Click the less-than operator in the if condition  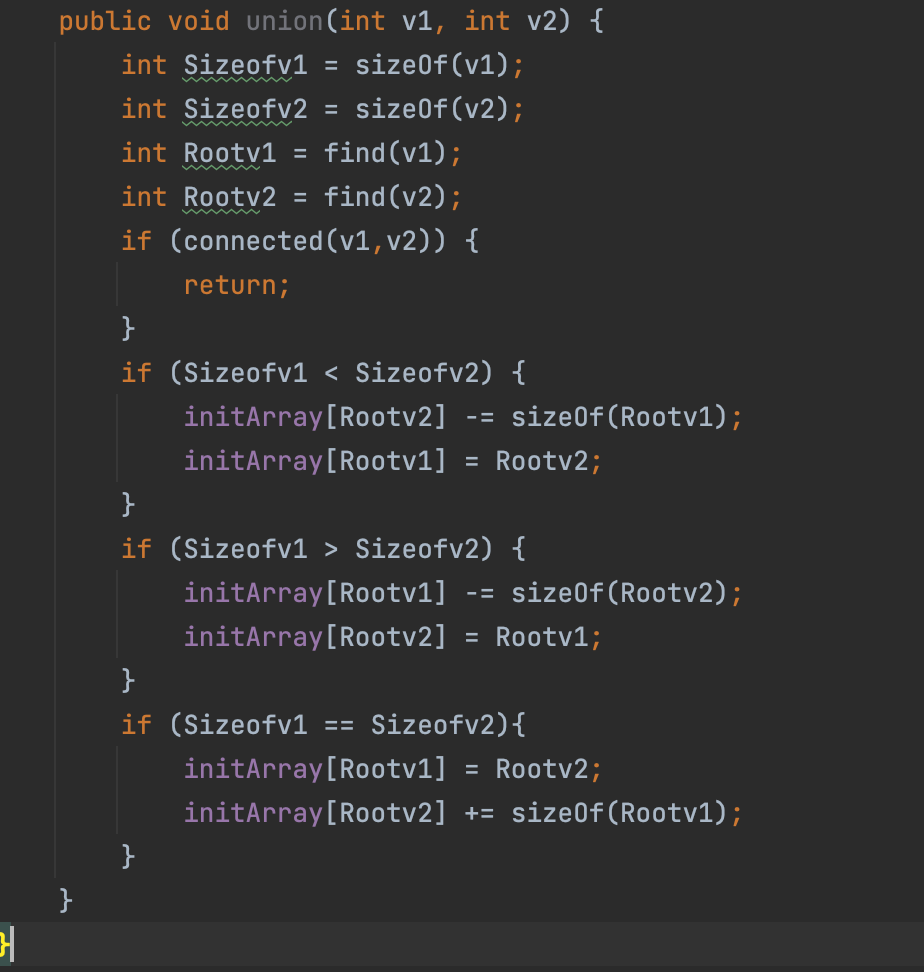(332, 373)
